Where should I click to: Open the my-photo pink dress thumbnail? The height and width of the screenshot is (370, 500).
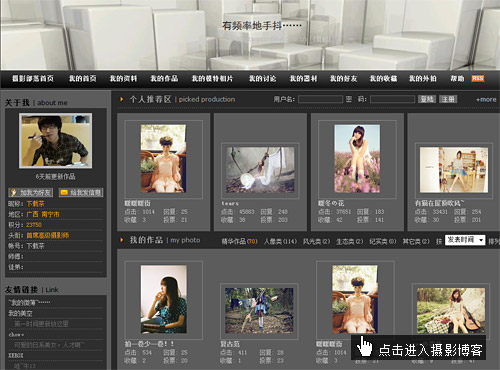(355, 299)
